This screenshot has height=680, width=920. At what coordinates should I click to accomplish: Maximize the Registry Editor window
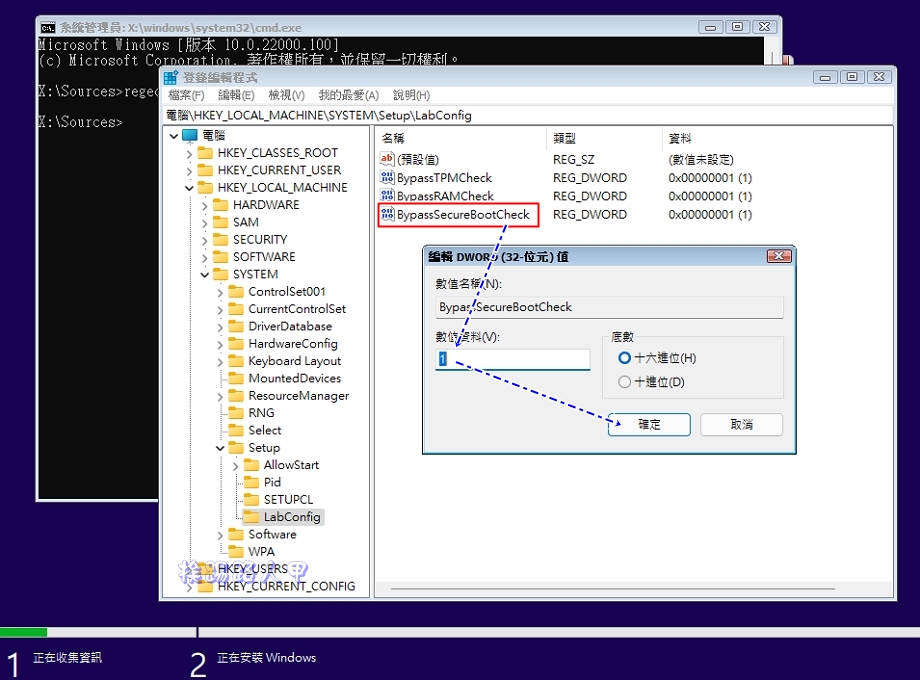(852, 77)
